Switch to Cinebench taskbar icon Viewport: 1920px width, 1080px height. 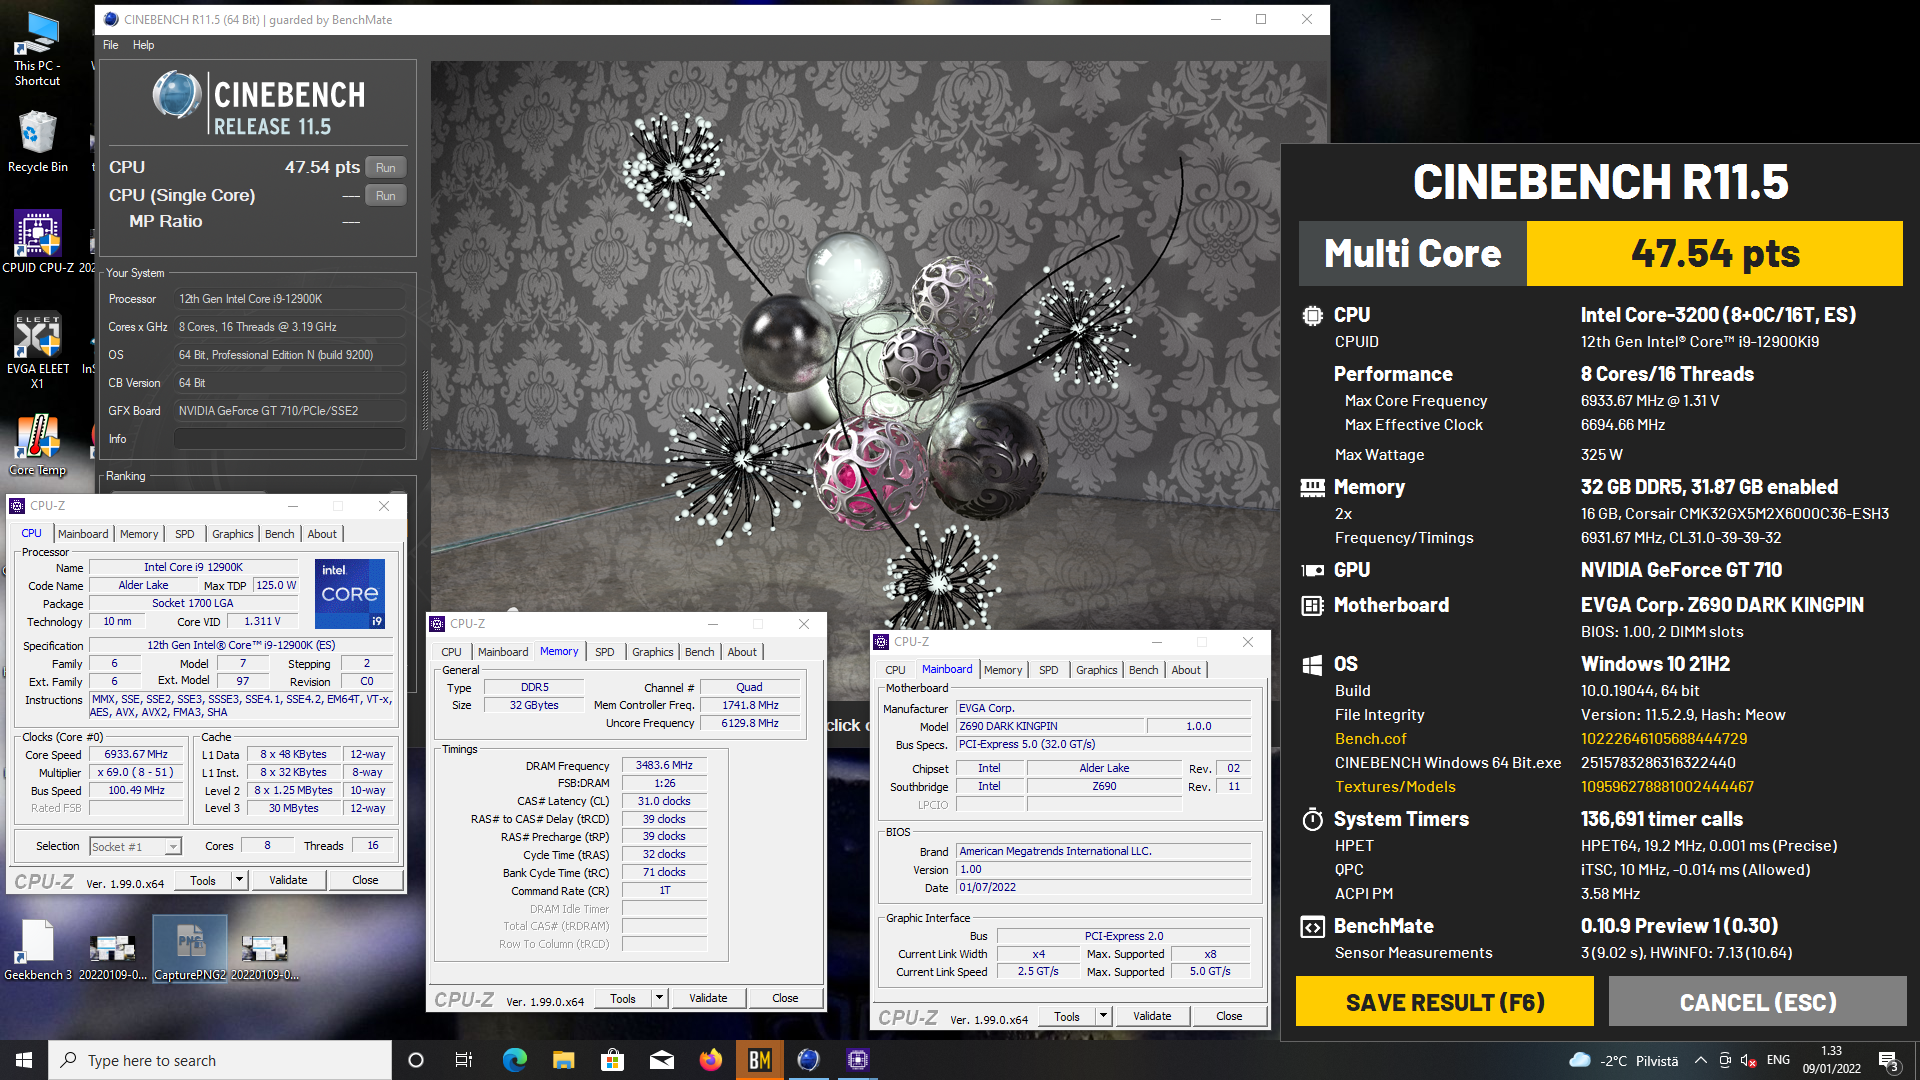(x=808, y=1060)
